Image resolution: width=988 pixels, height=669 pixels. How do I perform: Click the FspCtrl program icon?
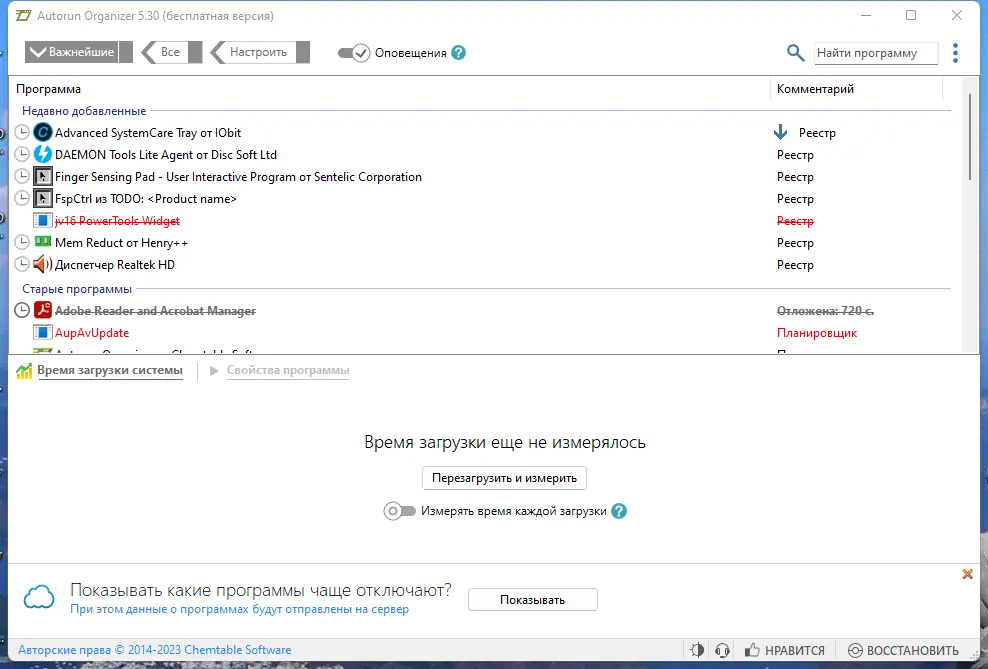point(42,198)
